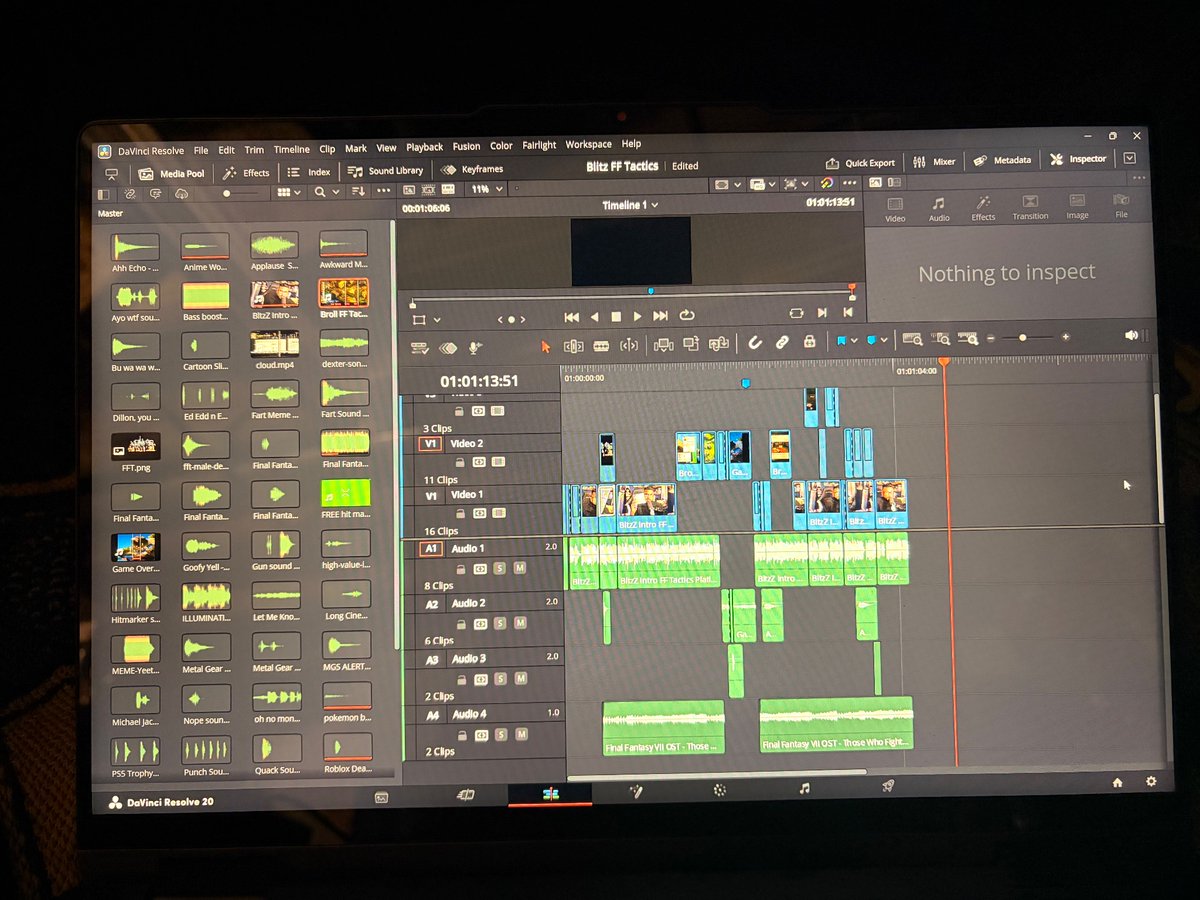1200x900 pixels.
Task: Activate the Trim Edit Mode tool
Action: (x=573, y=345)
